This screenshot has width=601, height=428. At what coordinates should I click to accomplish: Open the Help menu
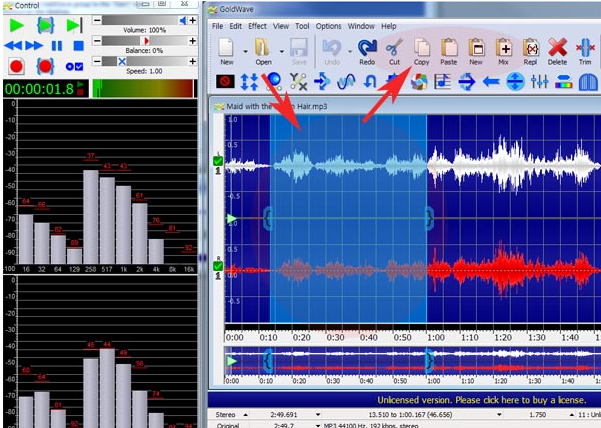click(x=389, y=26)
